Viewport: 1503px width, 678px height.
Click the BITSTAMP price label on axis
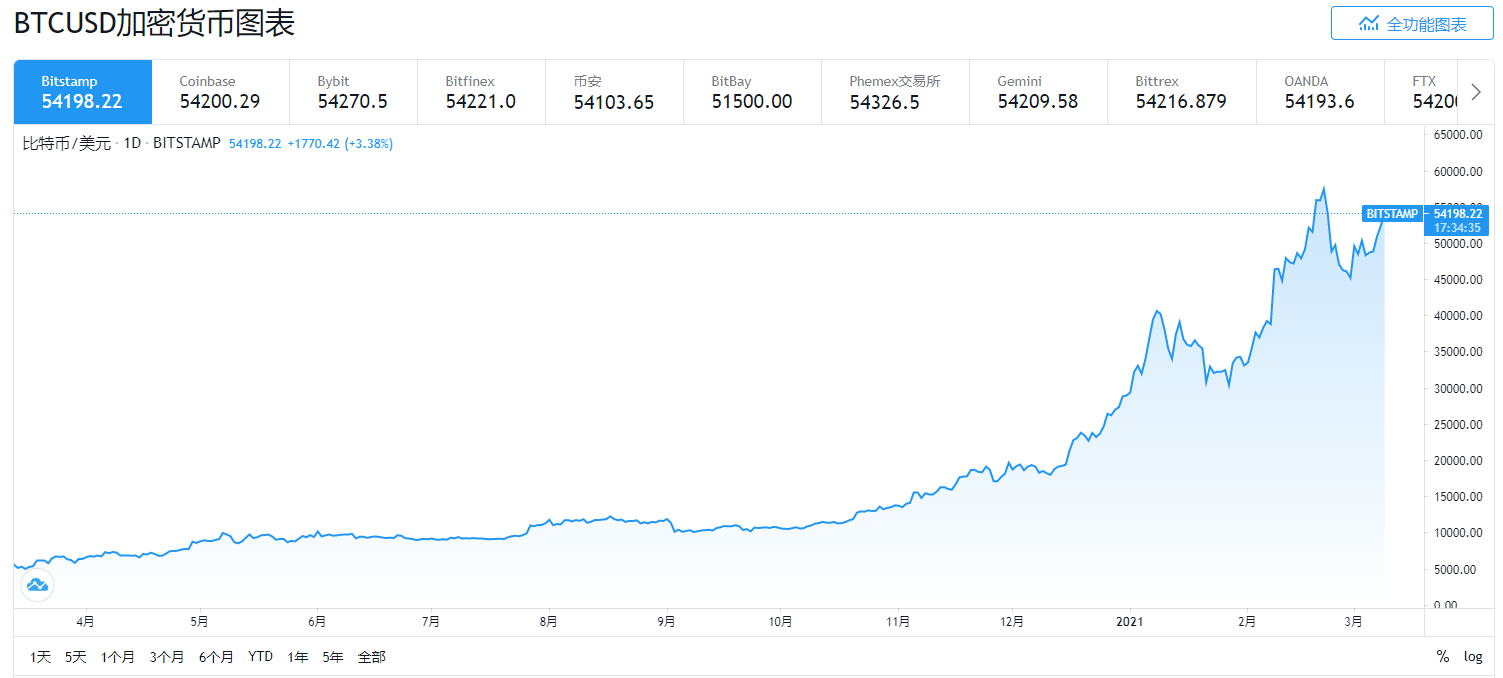(1392, 214)
